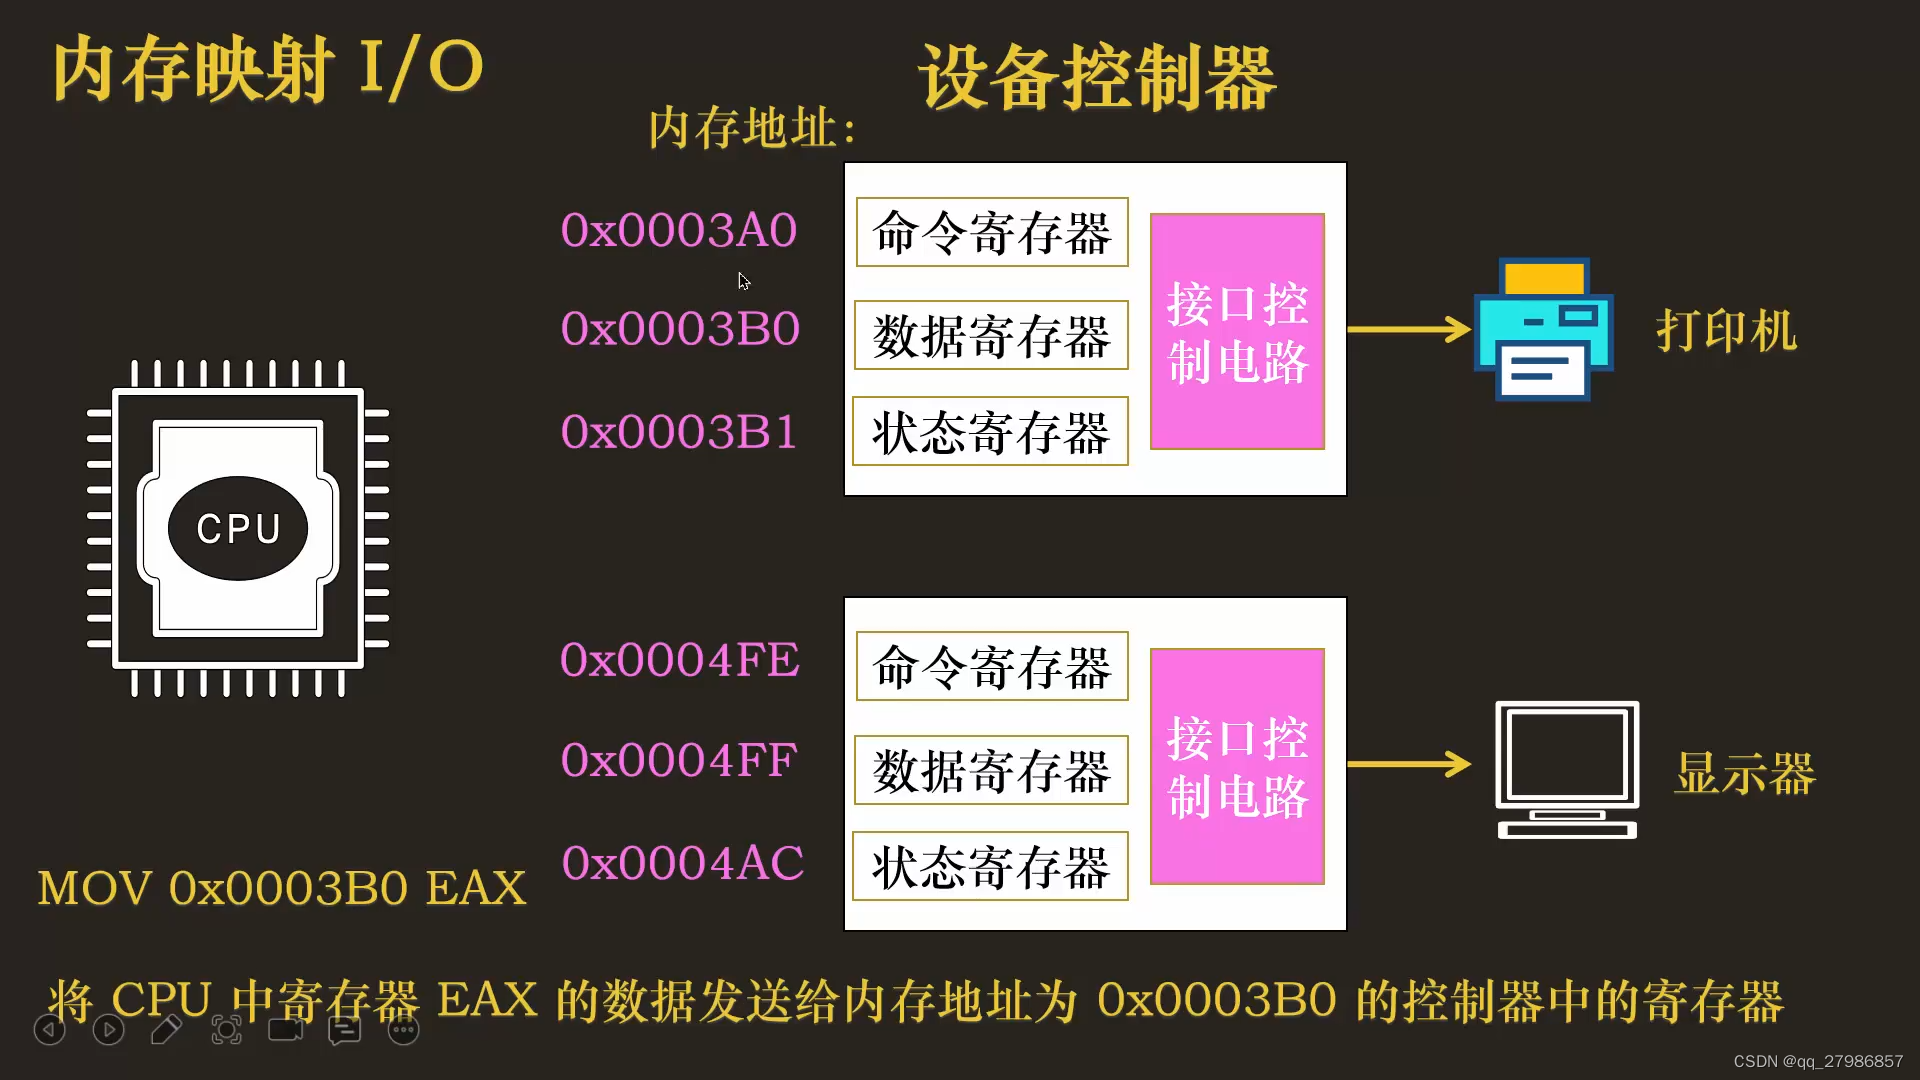Select the 命令寄存器 register for printer controller
The image size is (1920, 1080).
tap(990, 232)
